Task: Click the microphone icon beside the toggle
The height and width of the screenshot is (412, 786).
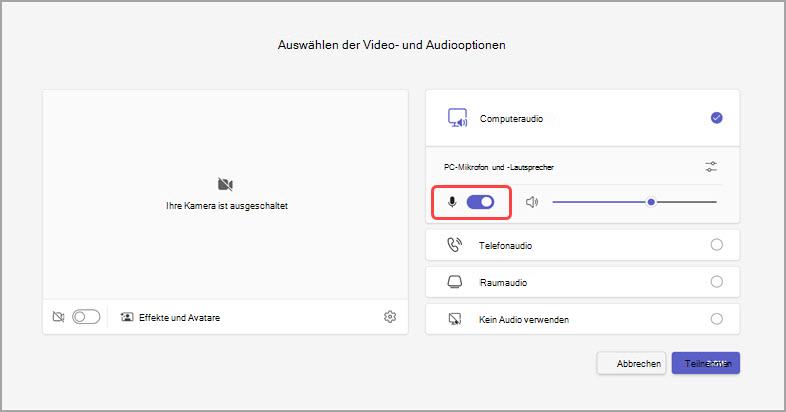Action: click(452, 202)
